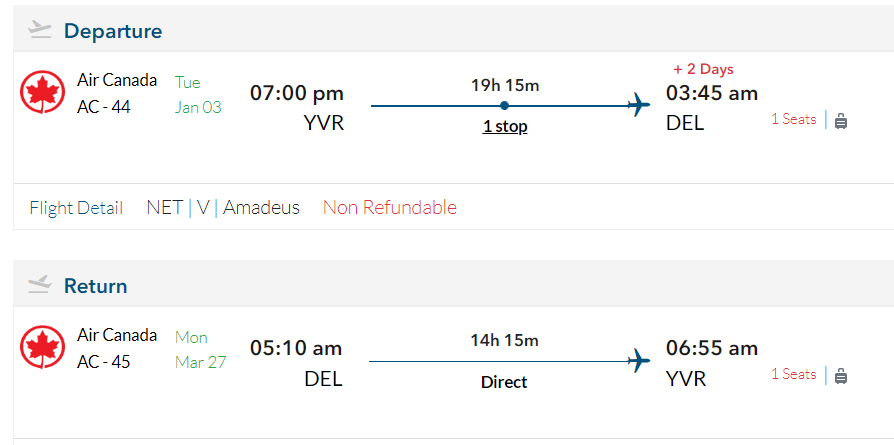
Task: Click flight number AC - 44
Action: (x=103, y=107)
